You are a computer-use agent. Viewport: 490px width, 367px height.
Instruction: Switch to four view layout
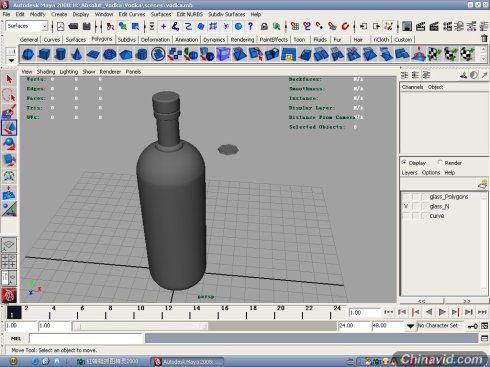coord(9,261)
